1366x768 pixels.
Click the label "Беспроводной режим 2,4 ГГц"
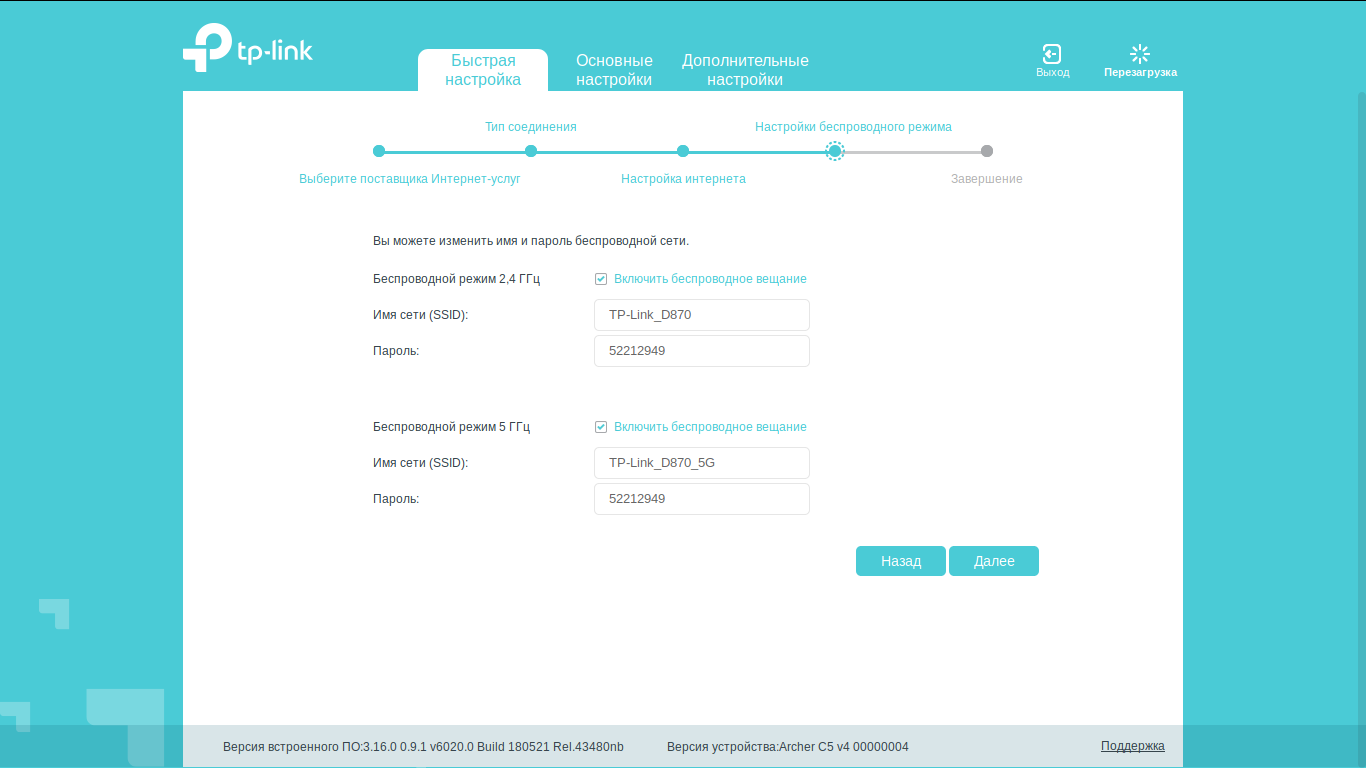(x=457, y=279)
